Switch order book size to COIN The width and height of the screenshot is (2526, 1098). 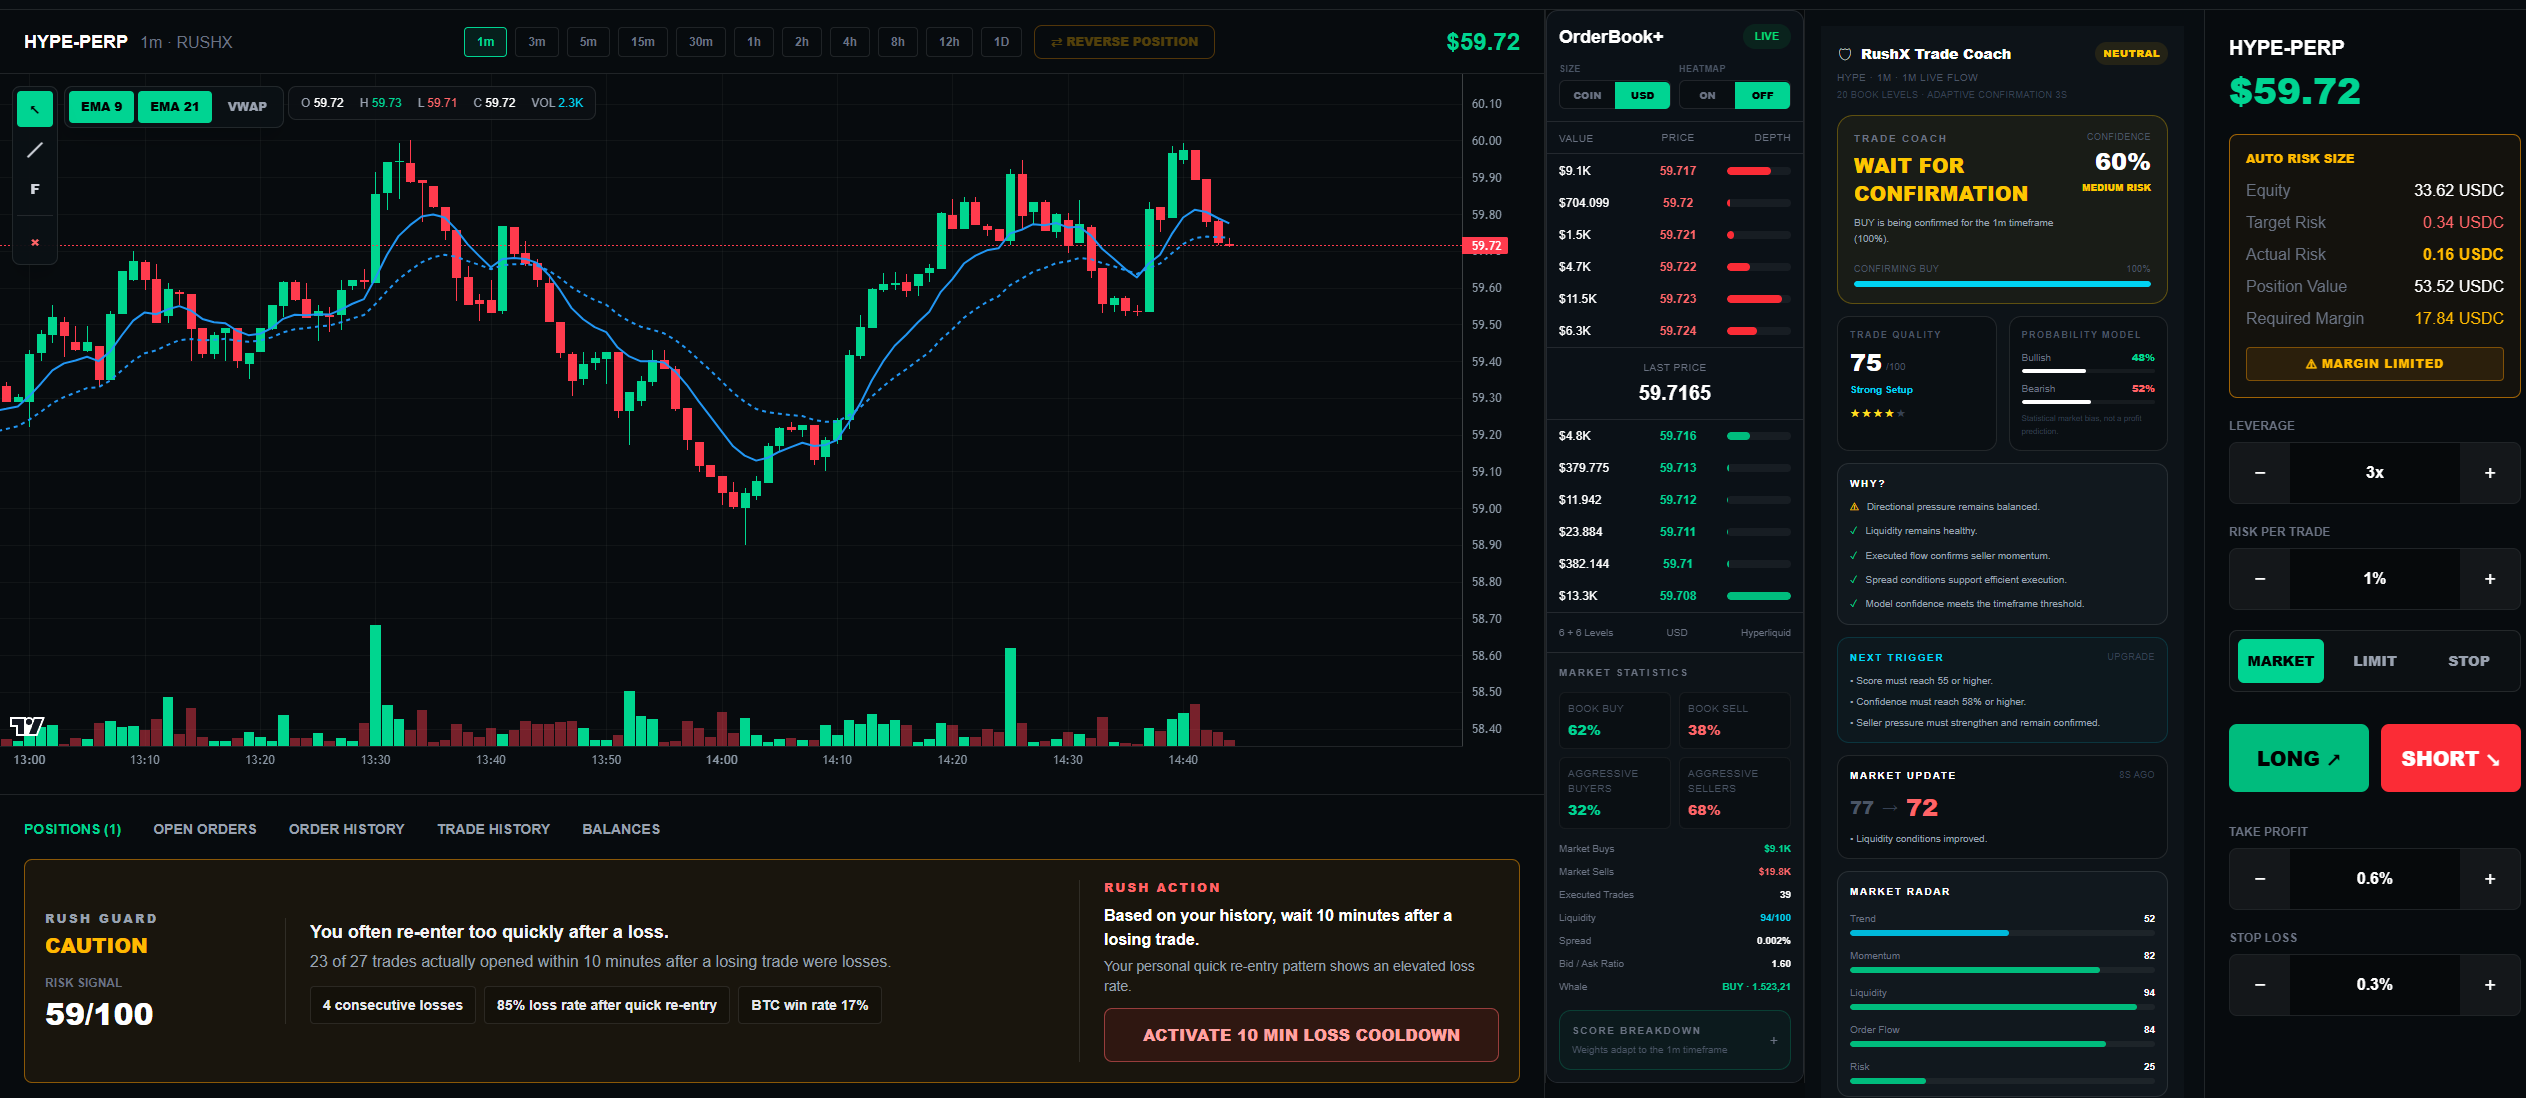(x=1587, y=96)
